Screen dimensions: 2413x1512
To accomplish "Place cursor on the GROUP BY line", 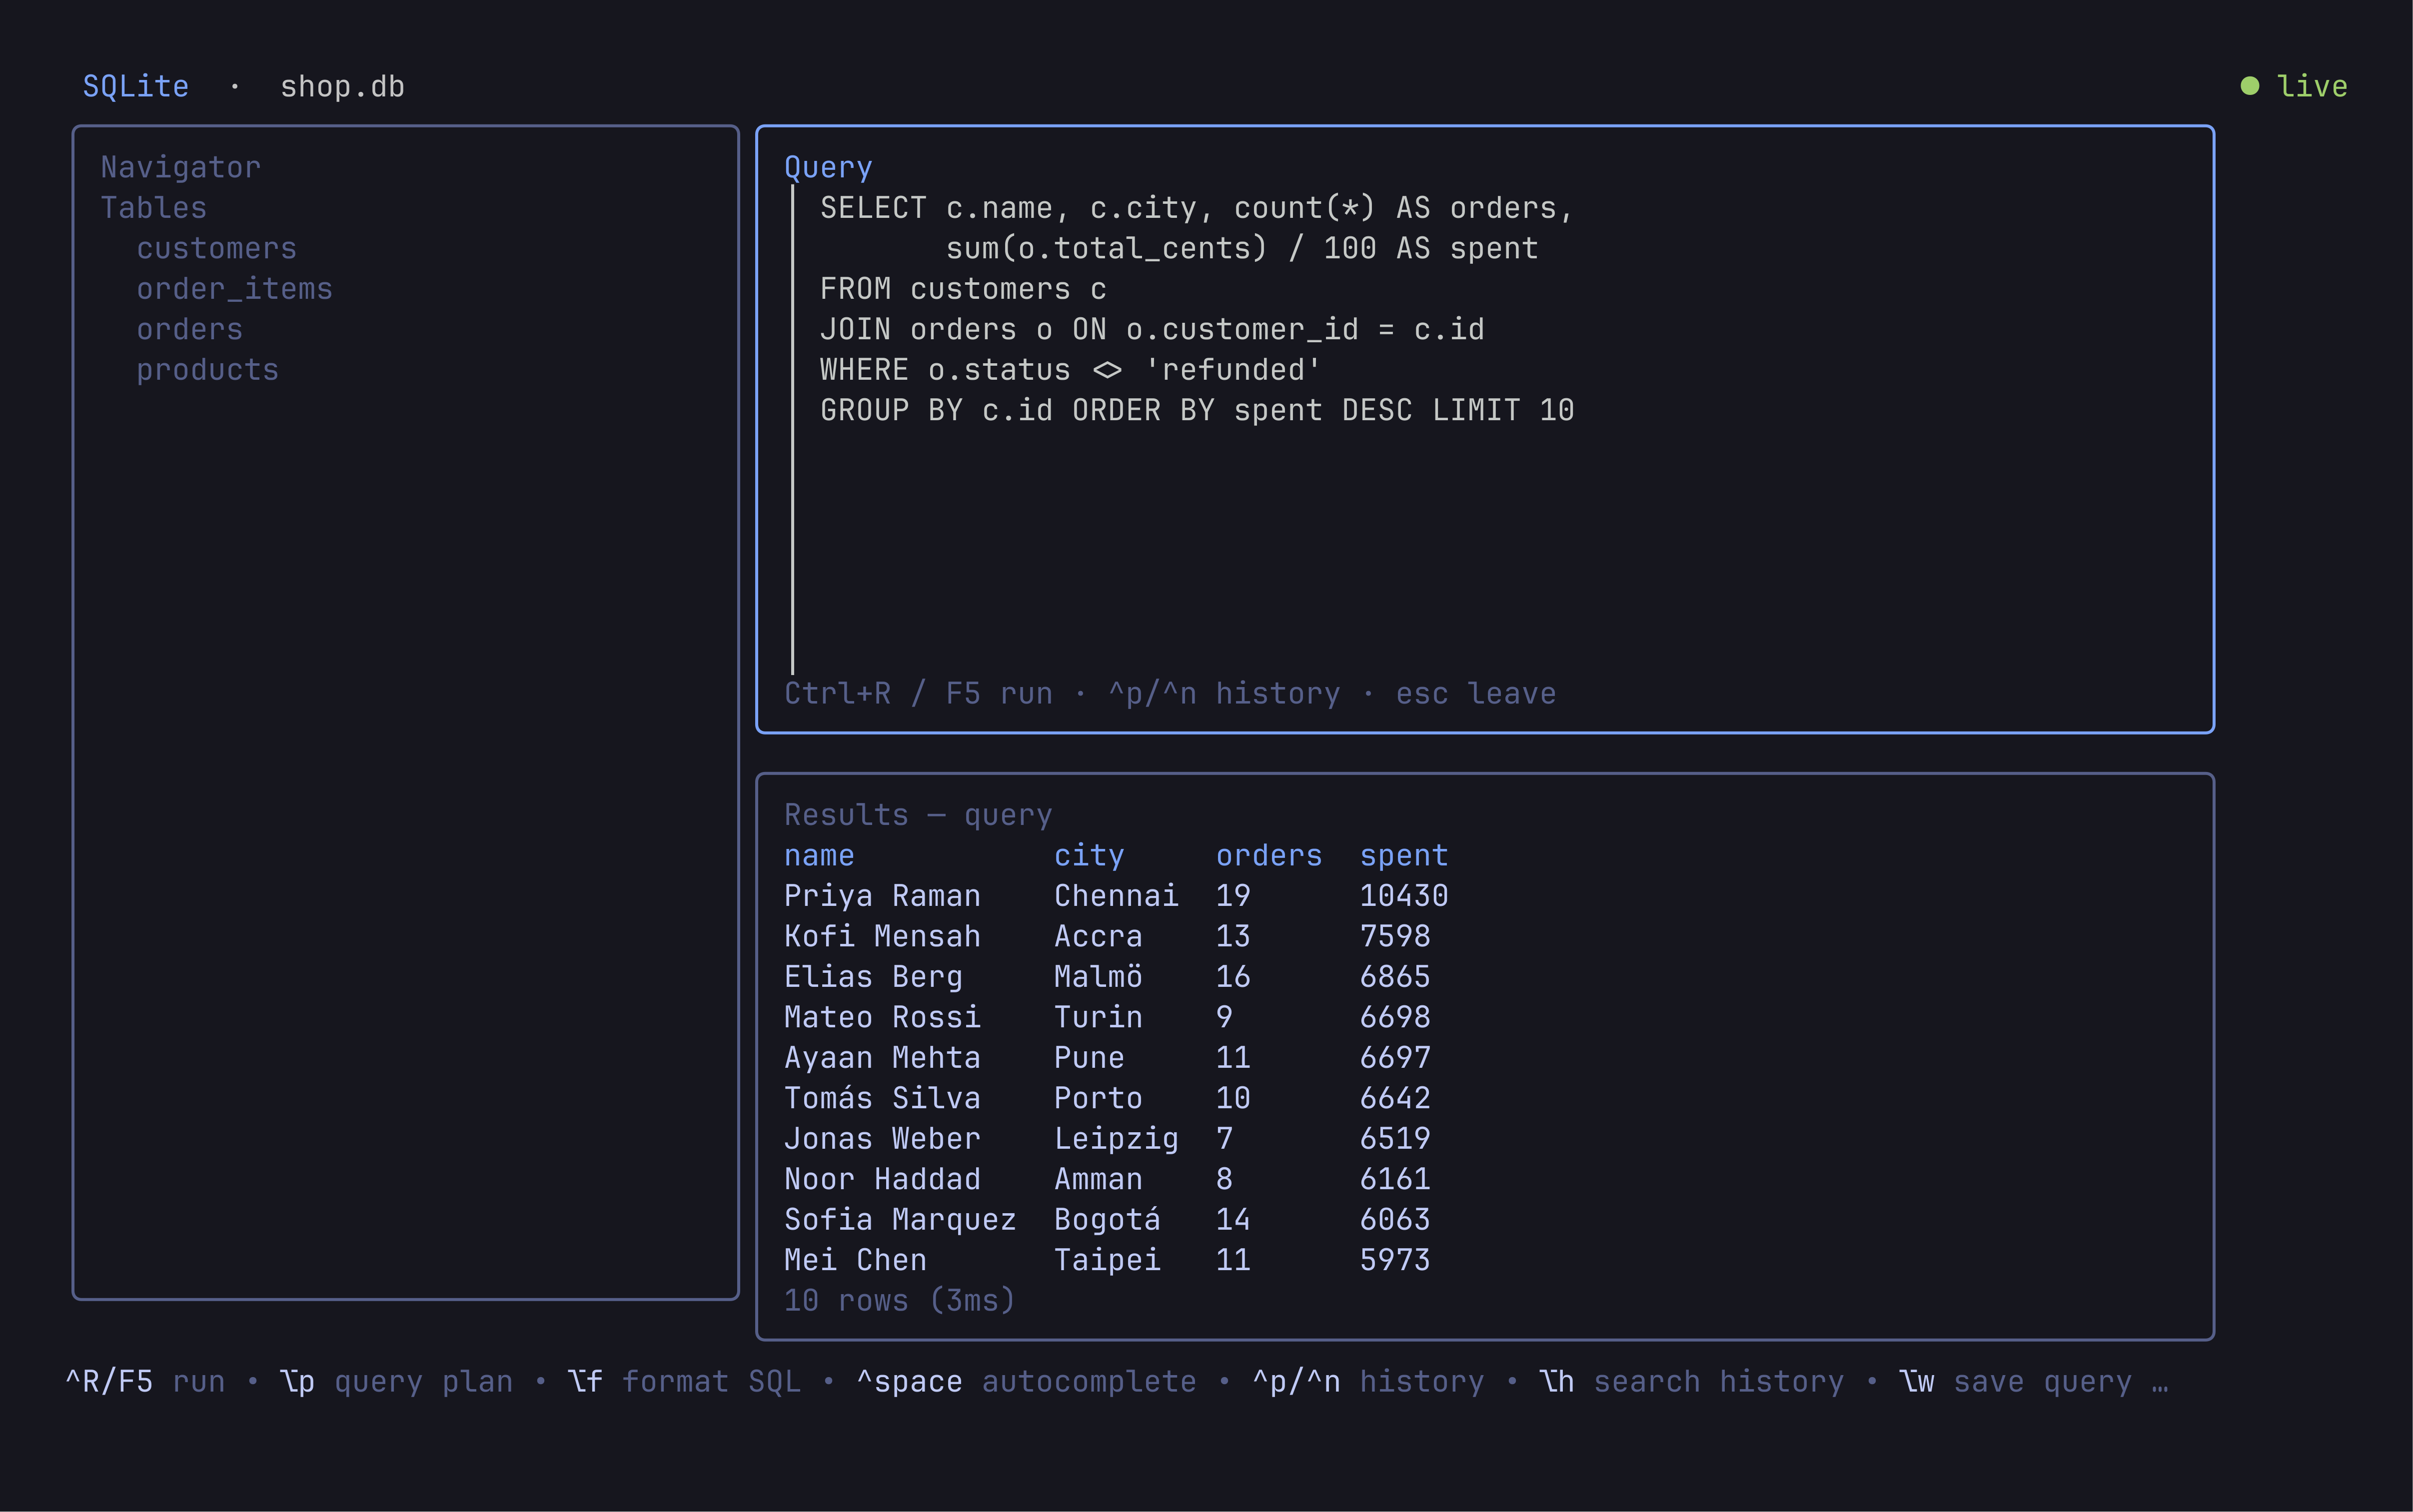I will tap(1197, 410).
